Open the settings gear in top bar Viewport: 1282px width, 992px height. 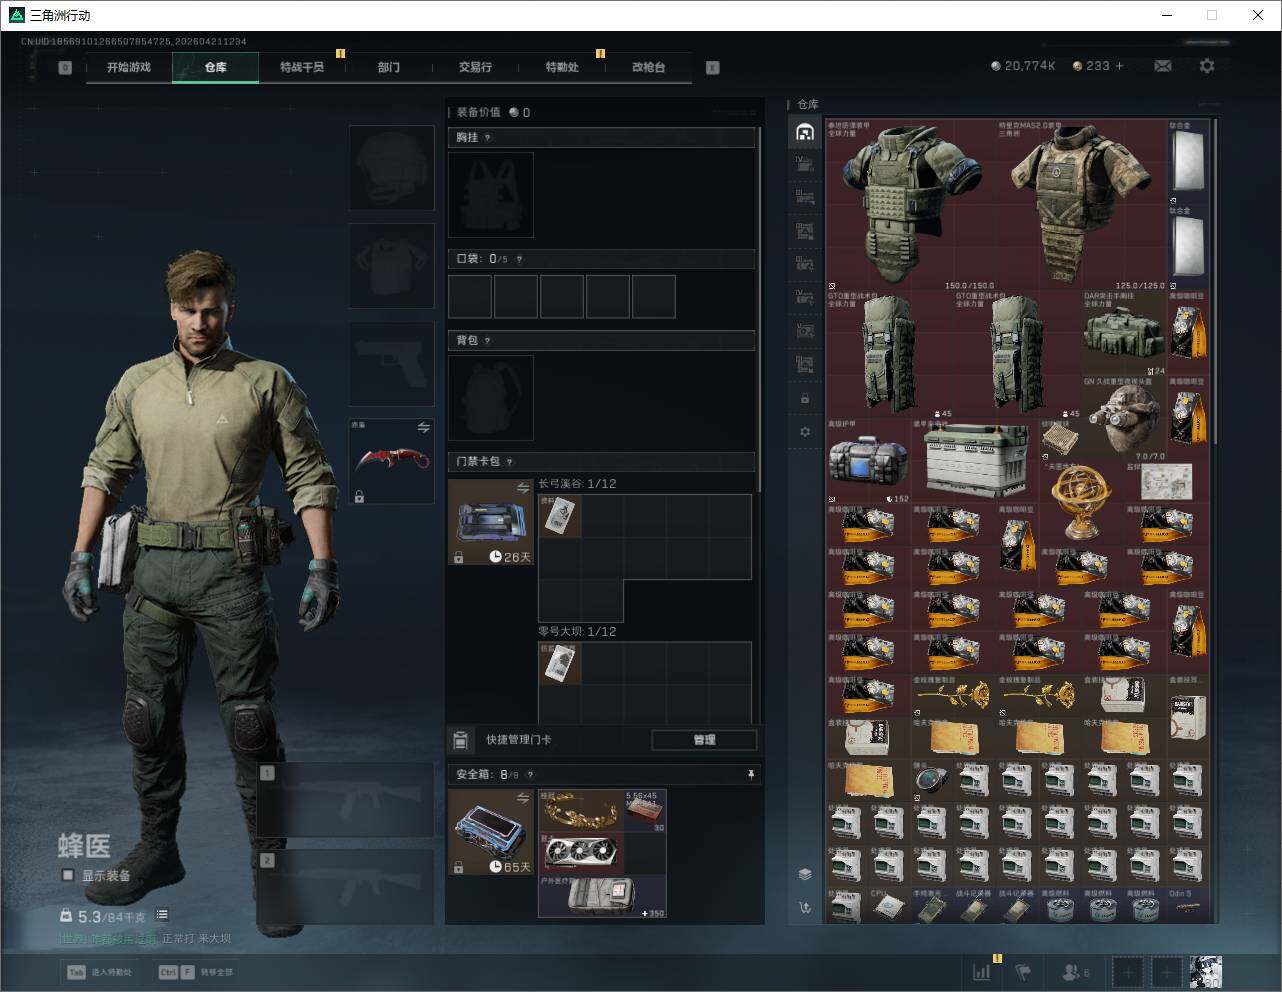pyautogui.click(x=1207, y=66)
